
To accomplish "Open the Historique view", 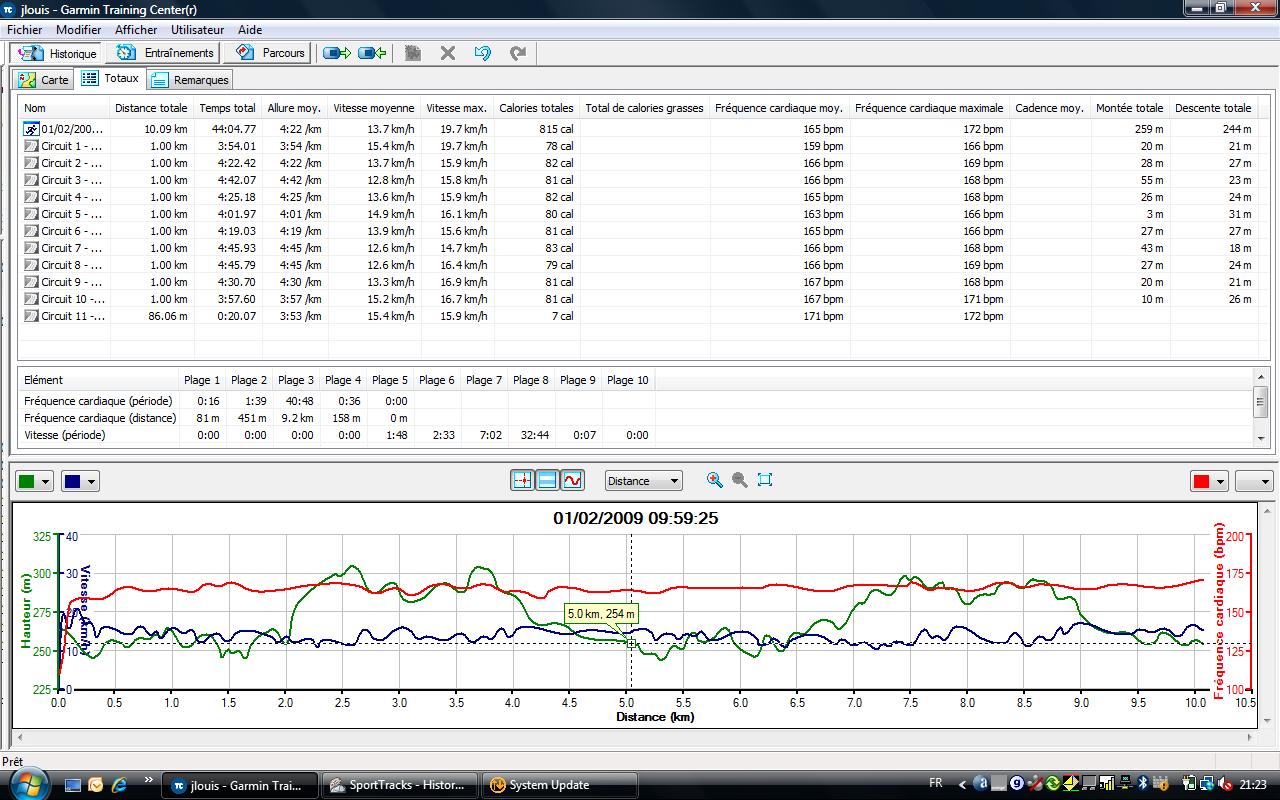I will 58,53.
